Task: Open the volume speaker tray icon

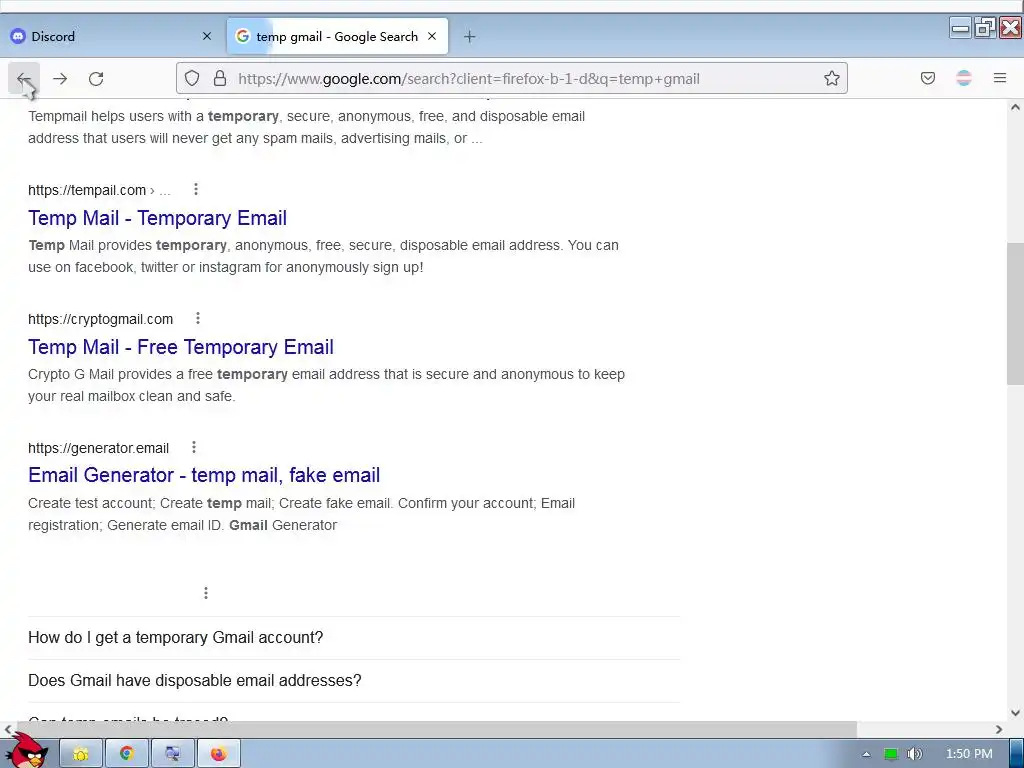Action: [914, 754]
